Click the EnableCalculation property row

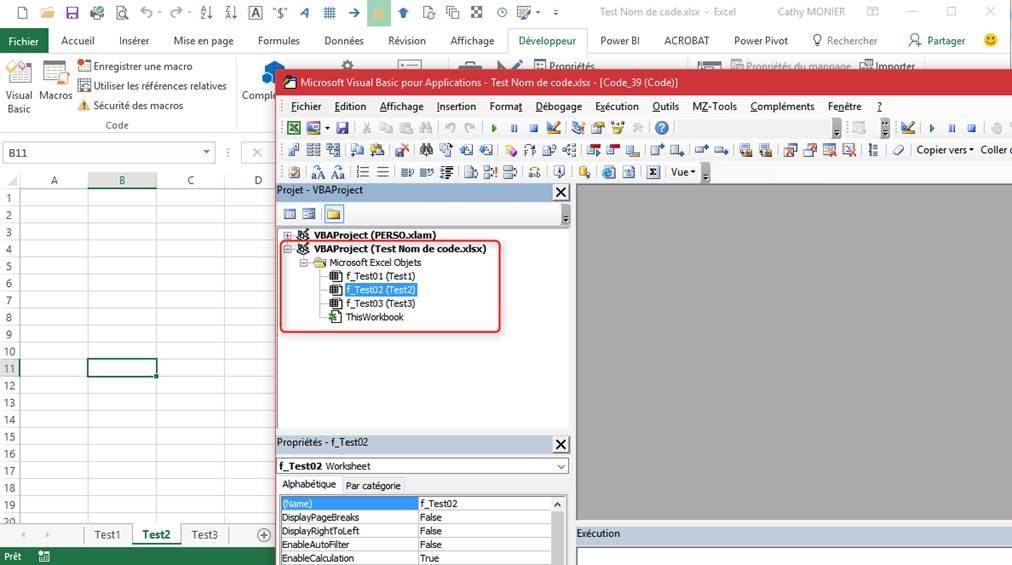pyautogui.click(x=416, y=559)
